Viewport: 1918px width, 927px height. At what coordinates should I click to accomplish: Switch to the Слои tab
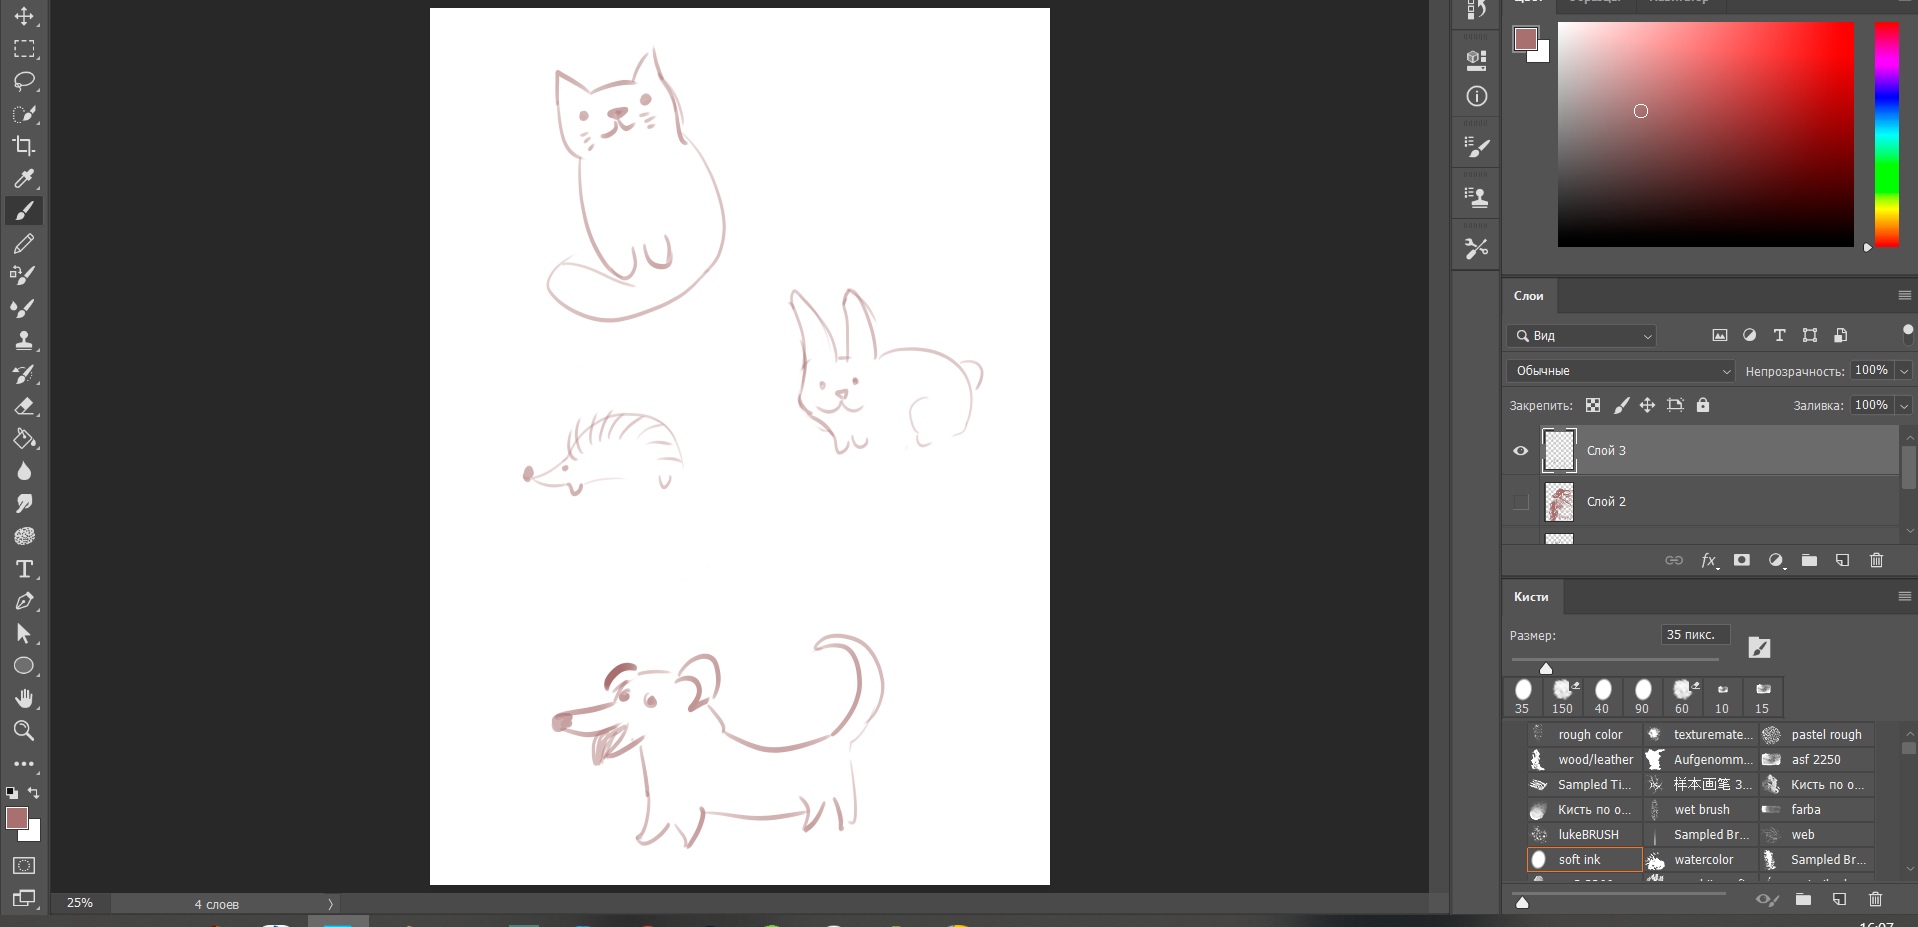1528,296
